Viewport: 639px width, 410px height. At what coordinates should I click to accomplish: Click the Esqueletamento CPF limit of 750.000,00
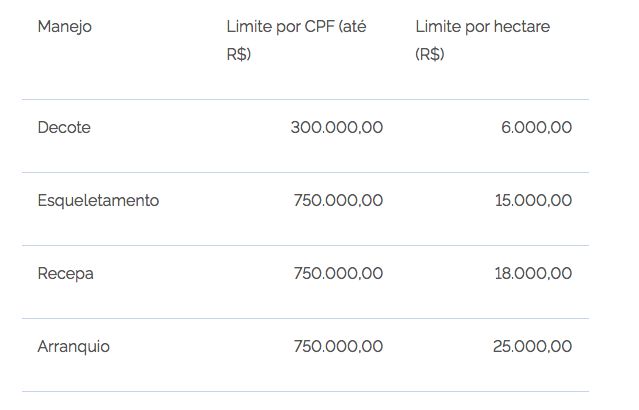point(338,201)
